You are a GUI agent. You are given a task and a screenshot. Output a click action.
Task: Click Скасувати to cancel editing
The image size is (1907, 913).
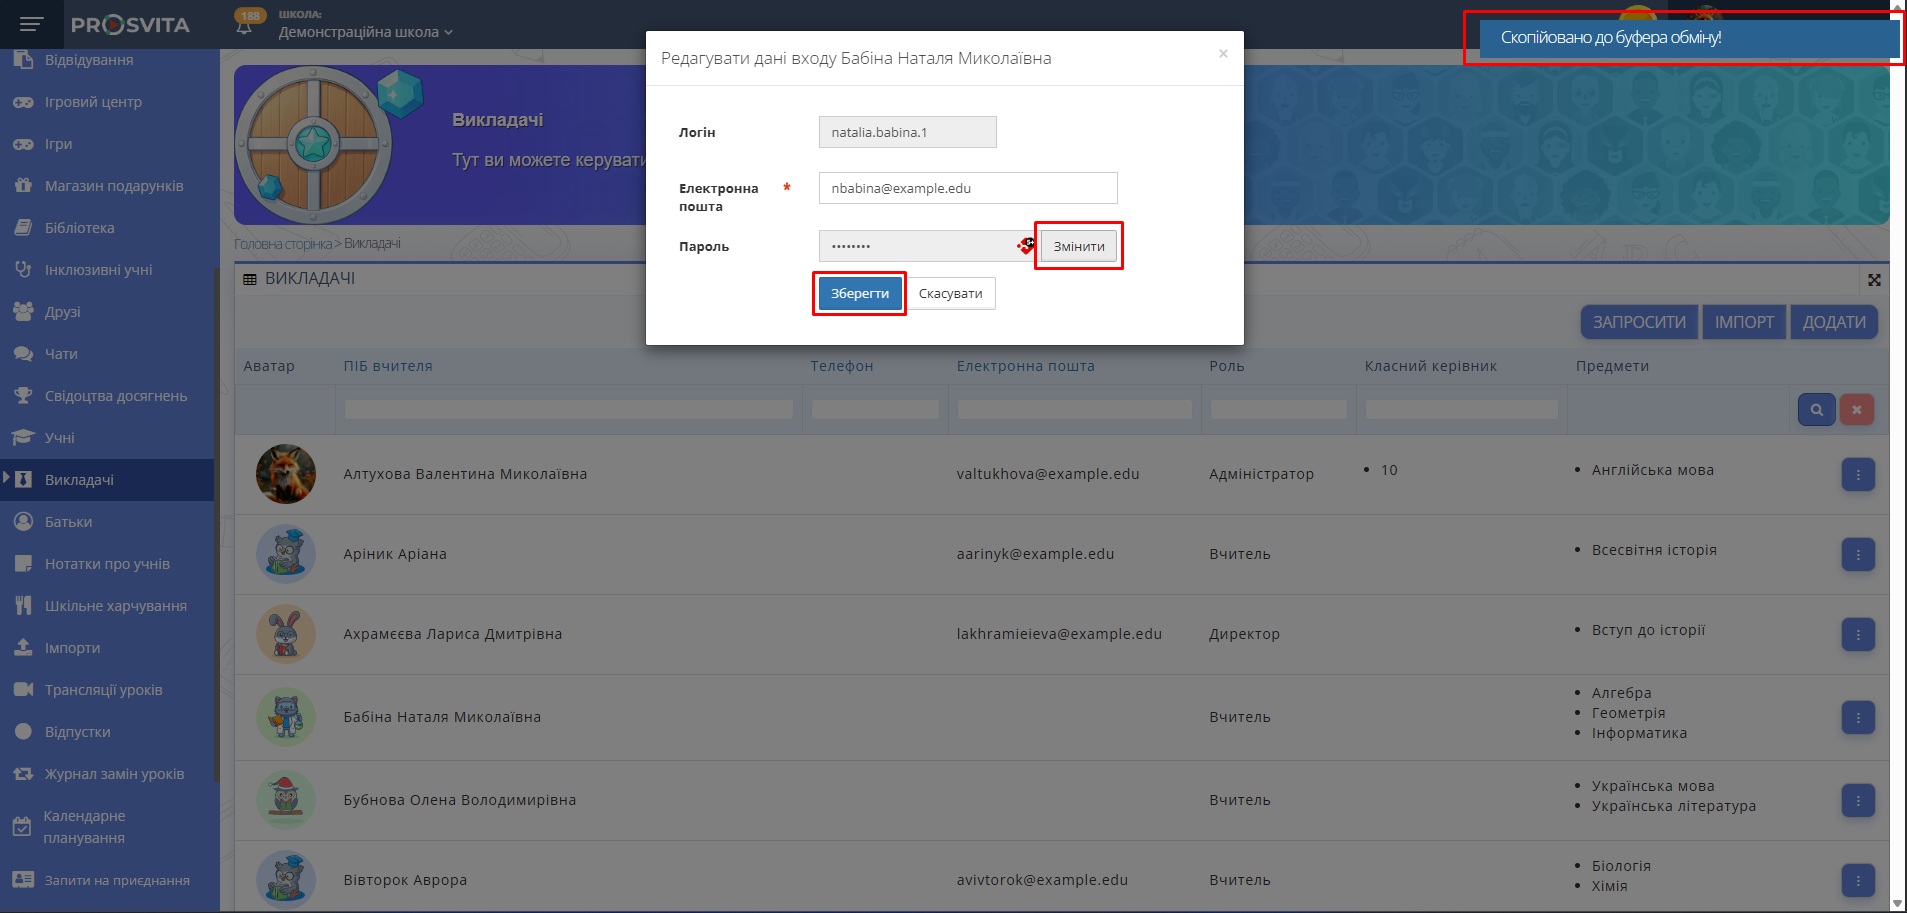pos(950,294)
